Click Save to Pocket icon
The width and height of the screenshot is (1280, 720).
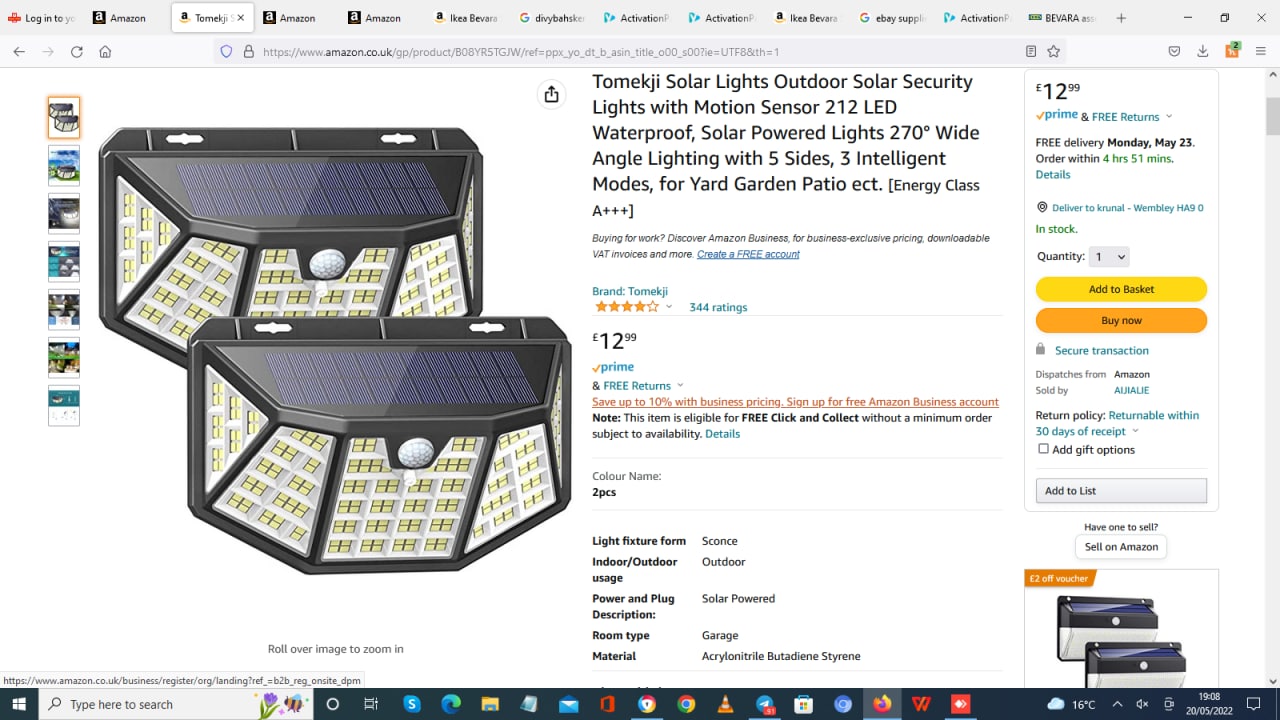(1175, 52)
